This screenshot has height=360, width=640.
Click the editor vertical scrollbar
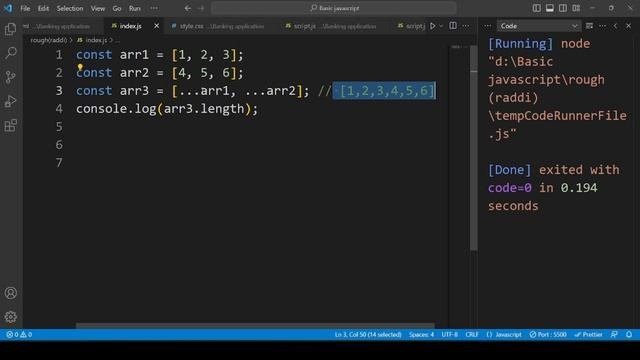[473, 149]
